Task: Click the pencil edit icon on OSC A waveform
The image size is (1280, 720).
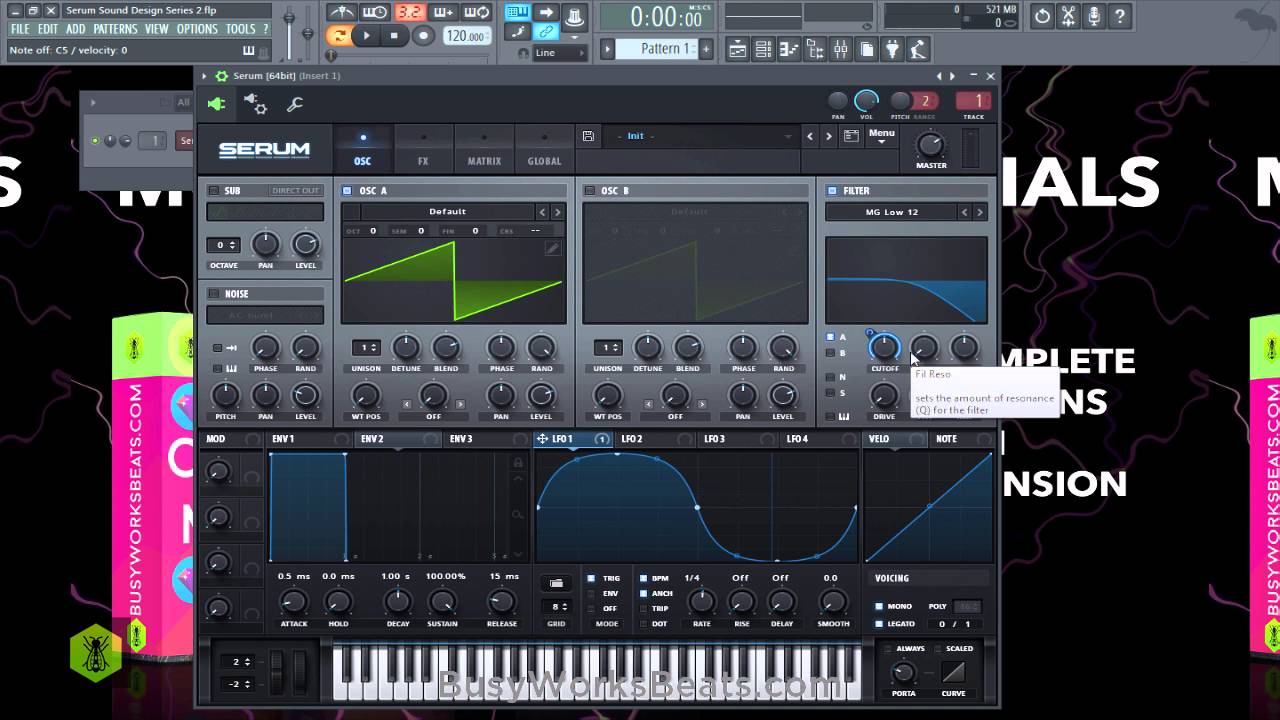Action: pyautogui.click(x=552, y=248)
